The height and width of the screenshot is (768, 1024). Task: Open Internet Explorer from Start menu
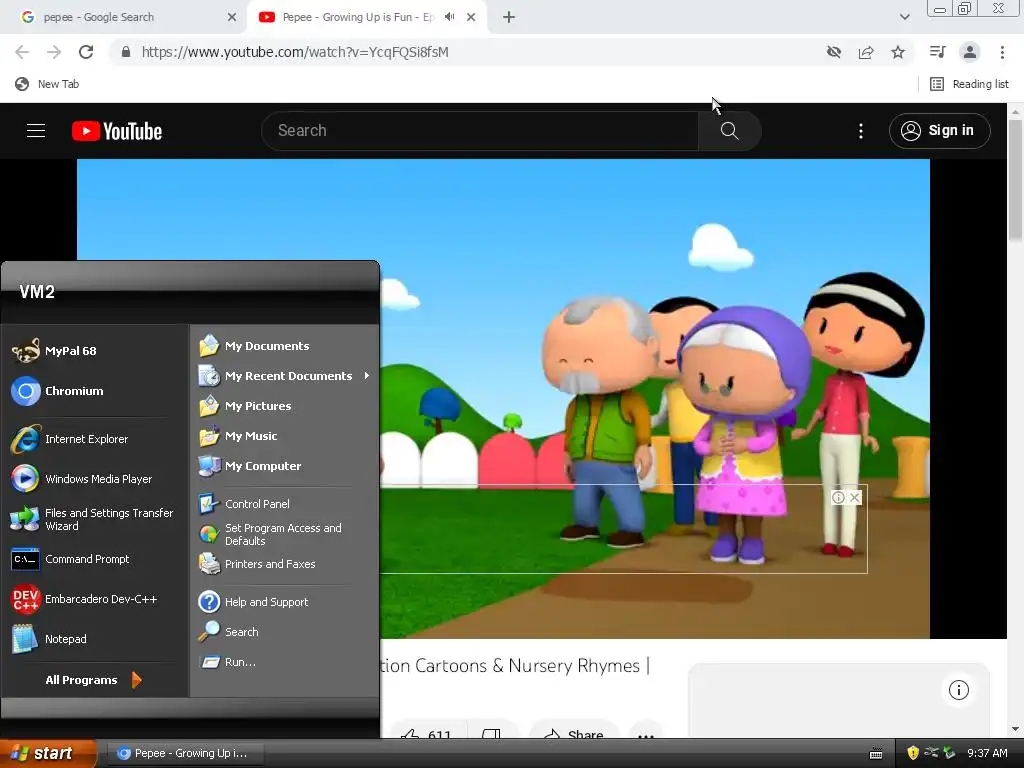pyautogui.click(x=71, y=439)
